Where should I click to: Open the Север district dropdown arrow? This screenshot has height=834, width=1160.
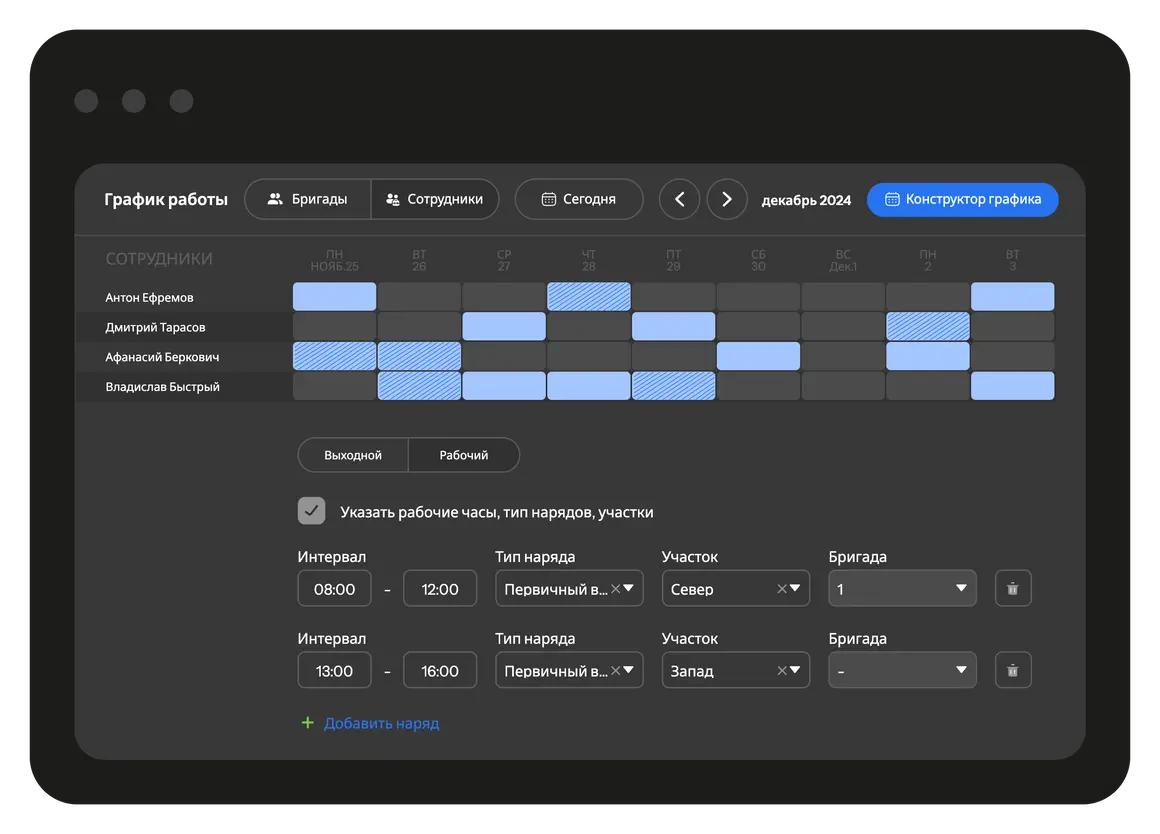pos(796,589)
